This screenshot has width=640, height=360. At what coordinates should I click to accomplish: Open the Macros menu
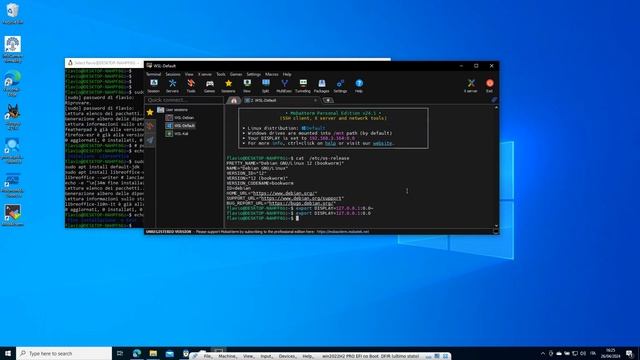pyautogui.click(x=271, y=74)
